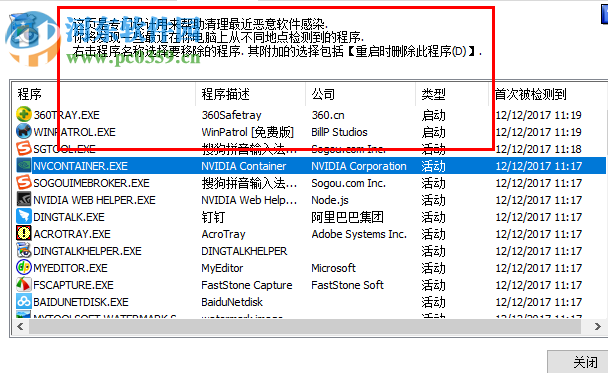Click the 360TRAY.EXE program icon

pos(24,115)
